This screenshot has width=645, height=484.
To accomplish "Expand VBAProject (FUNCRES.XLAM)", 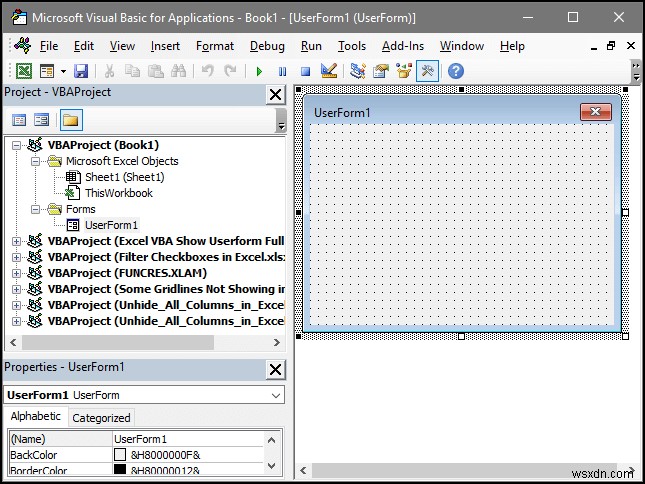I will pos(16,273).
